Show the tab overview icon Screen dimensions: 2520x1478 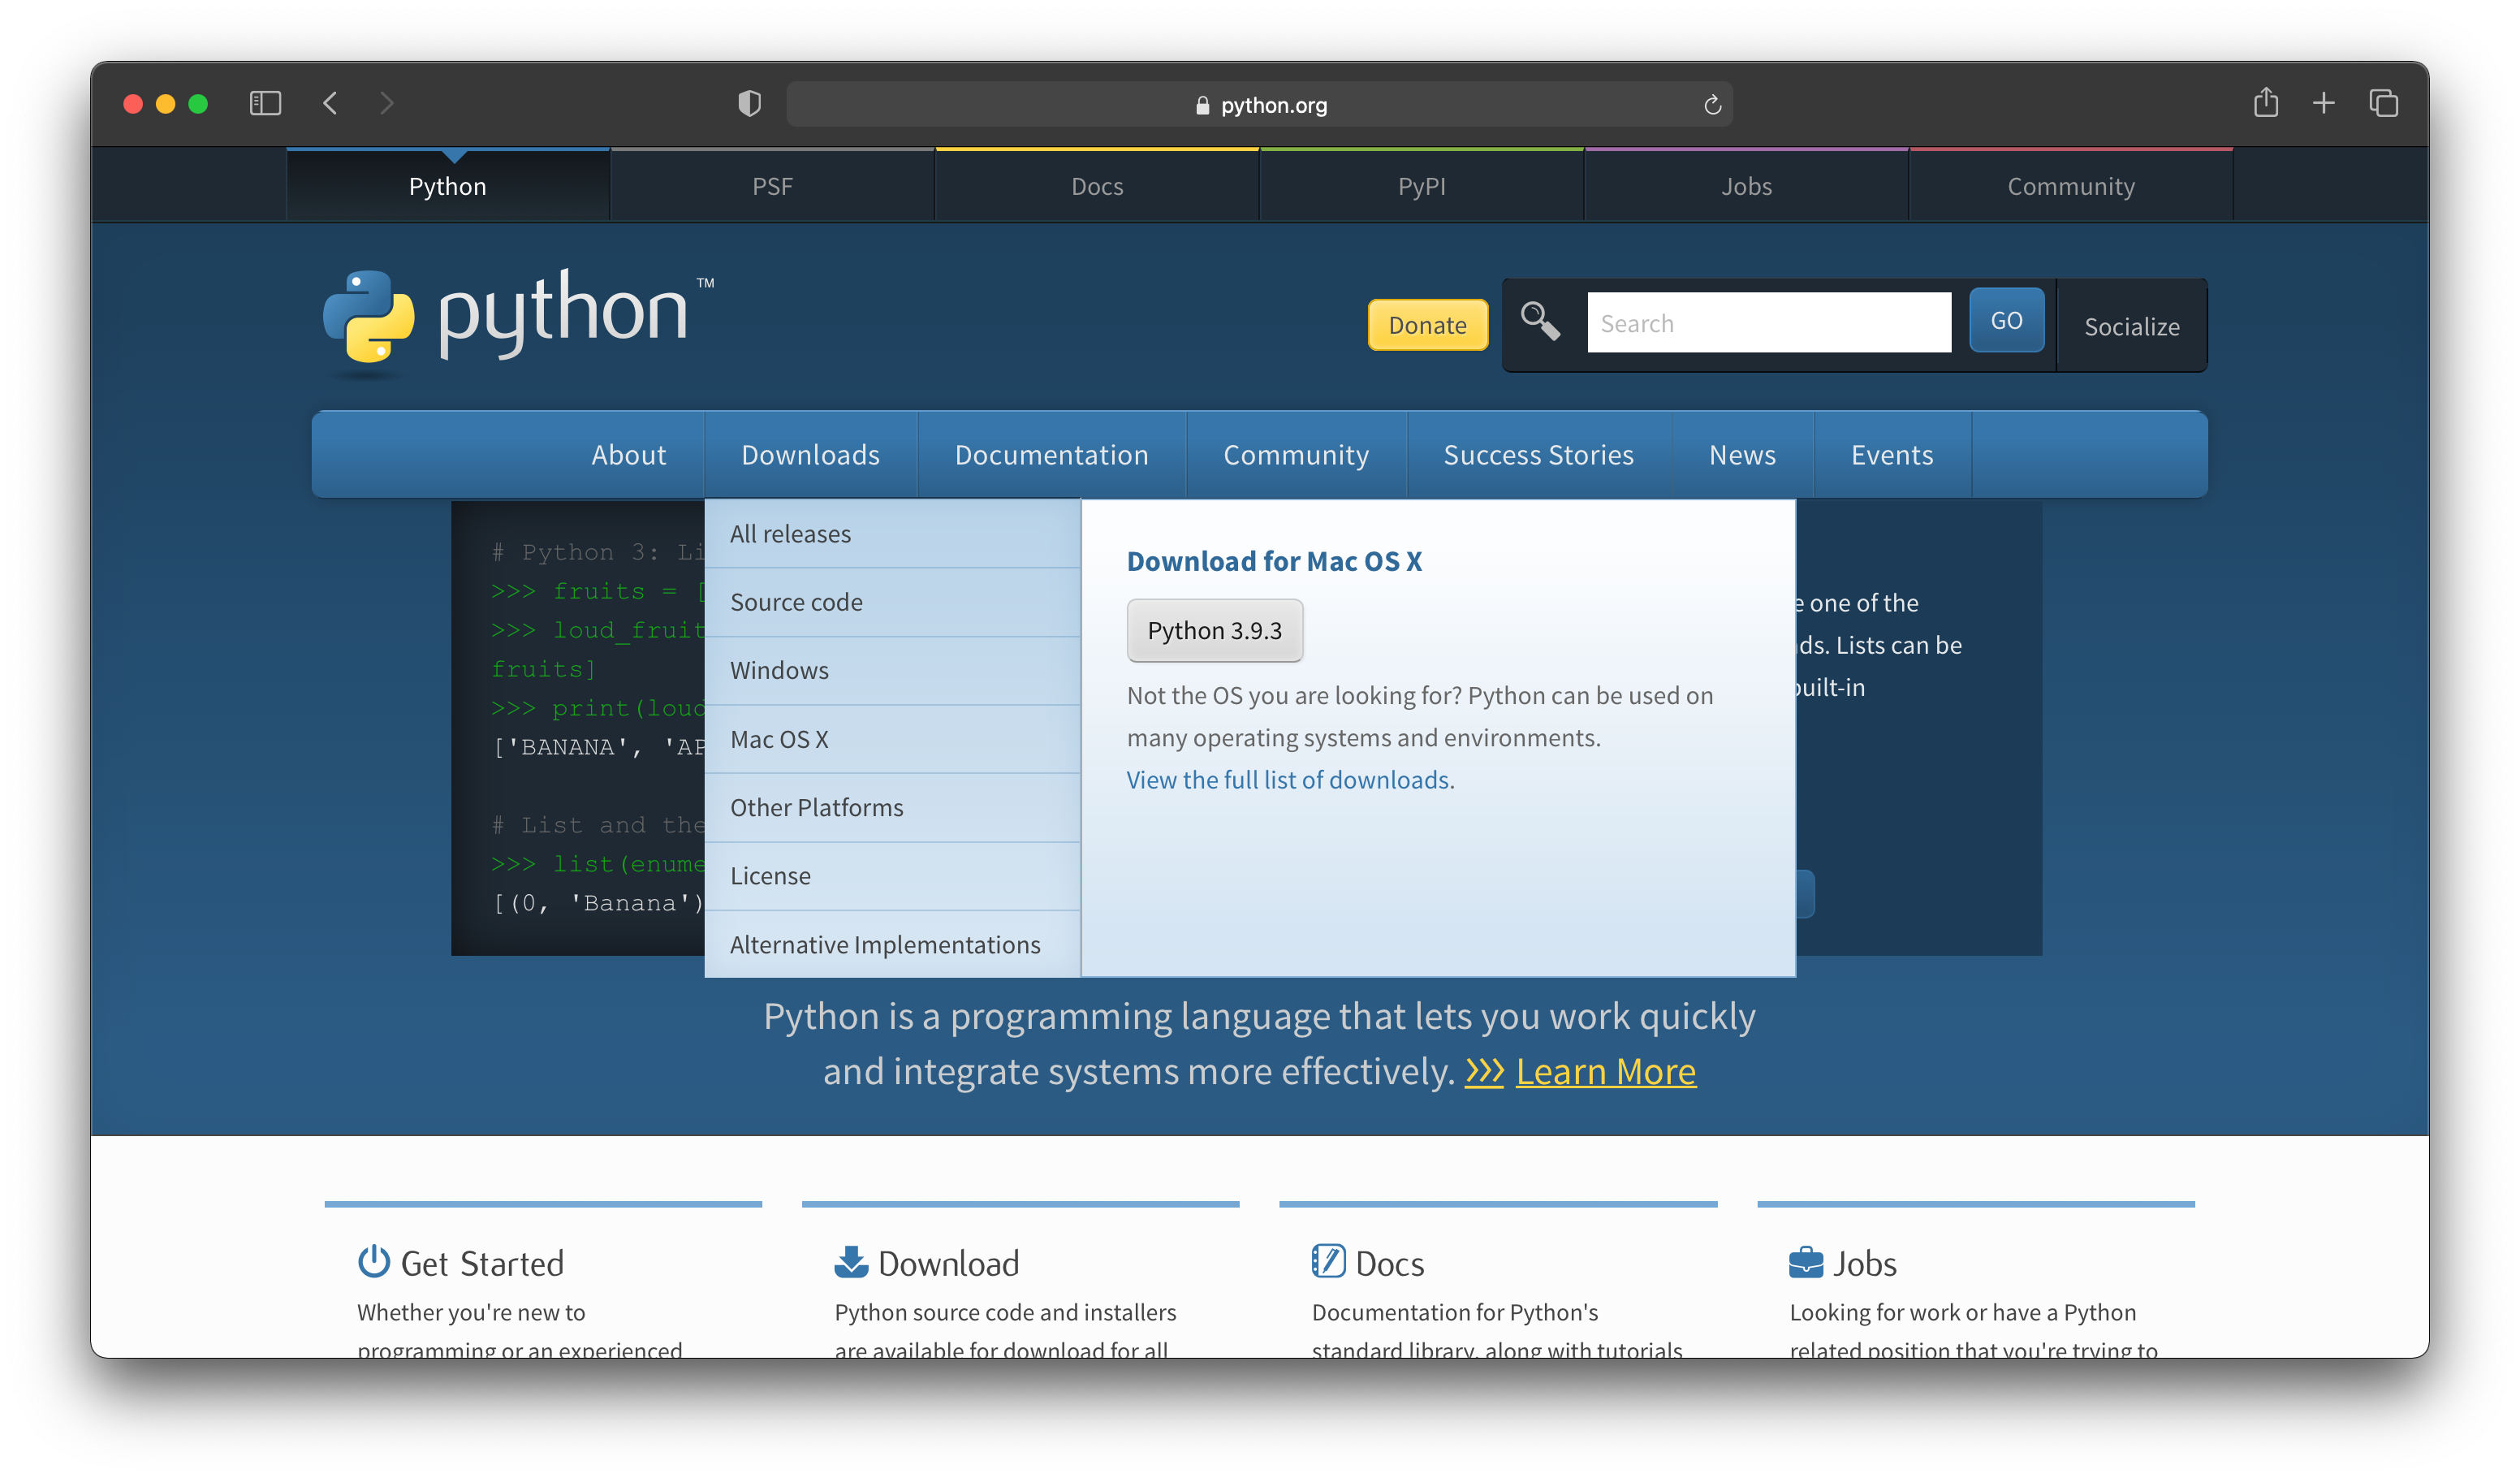tap(2384, 103)
